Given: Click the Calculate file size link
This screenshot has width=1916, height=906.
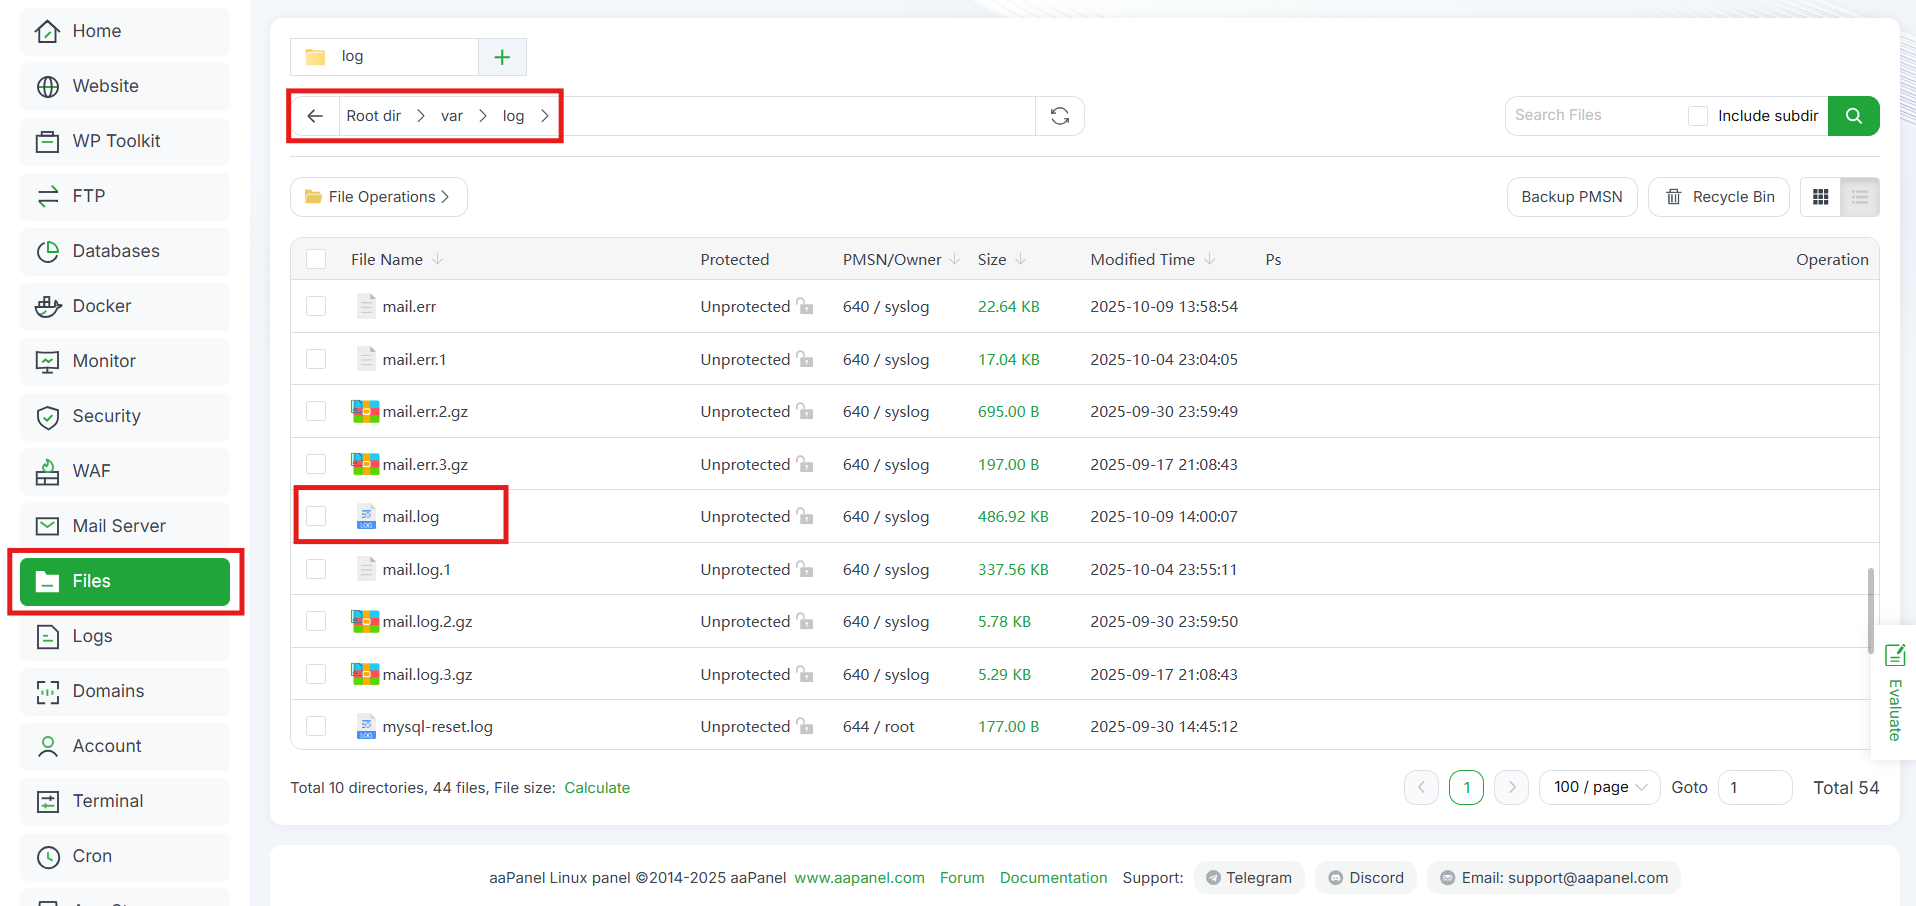Looking at the screenshot, I should coord(597,788).
